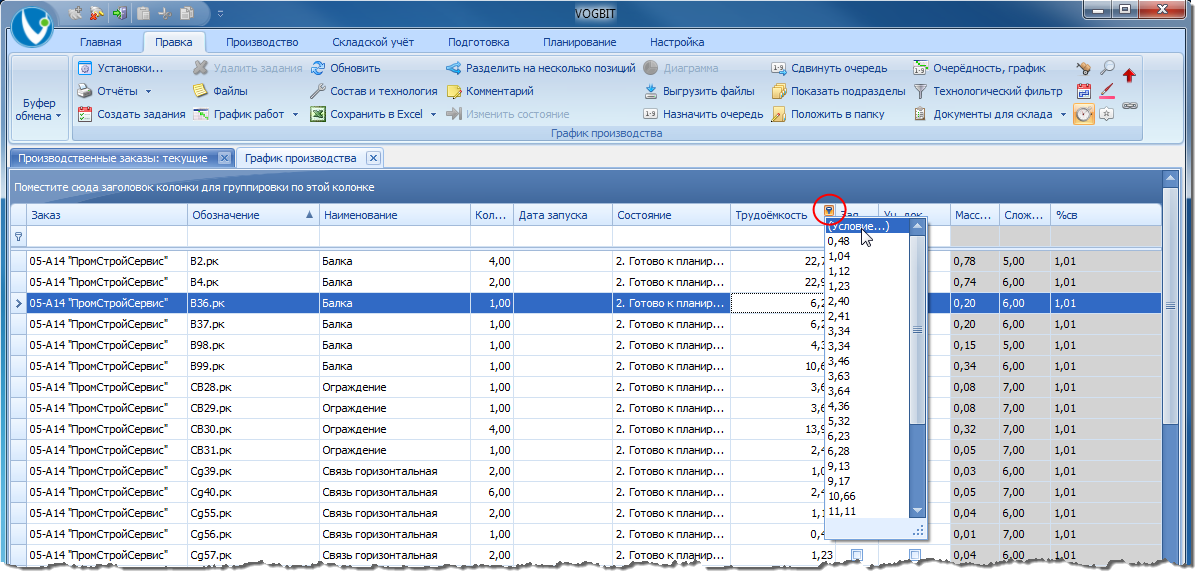Viewport: 1200px width, 575px height.
Task: Expand the Документы для склада dropdown arrow
Action: (x=1063, y=115)
